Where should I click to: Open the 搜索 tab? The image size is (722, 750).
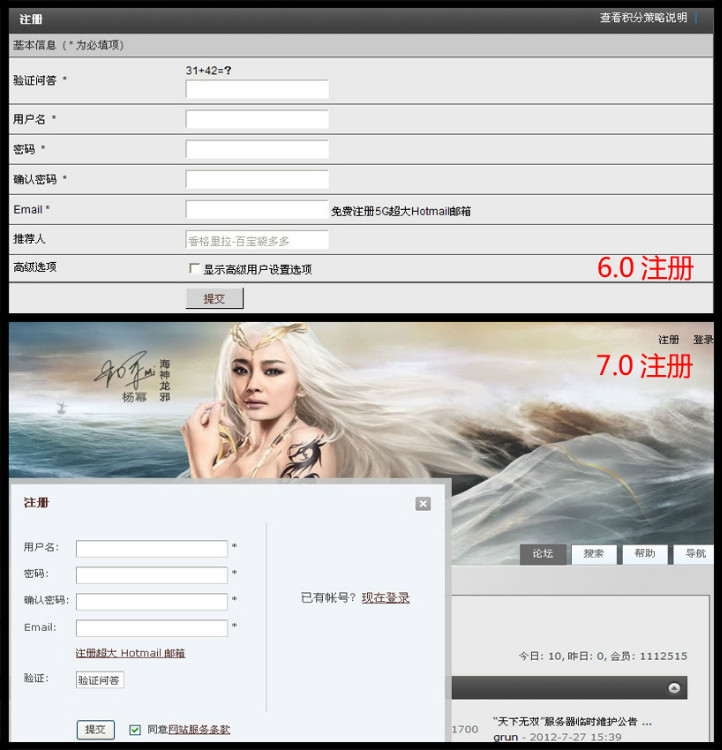(x=593, y=554)
